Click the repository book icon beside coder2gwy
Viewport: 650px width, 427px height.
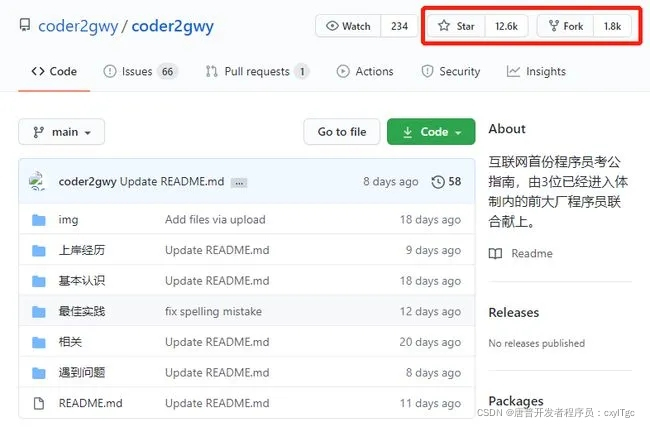coord(25,25)
